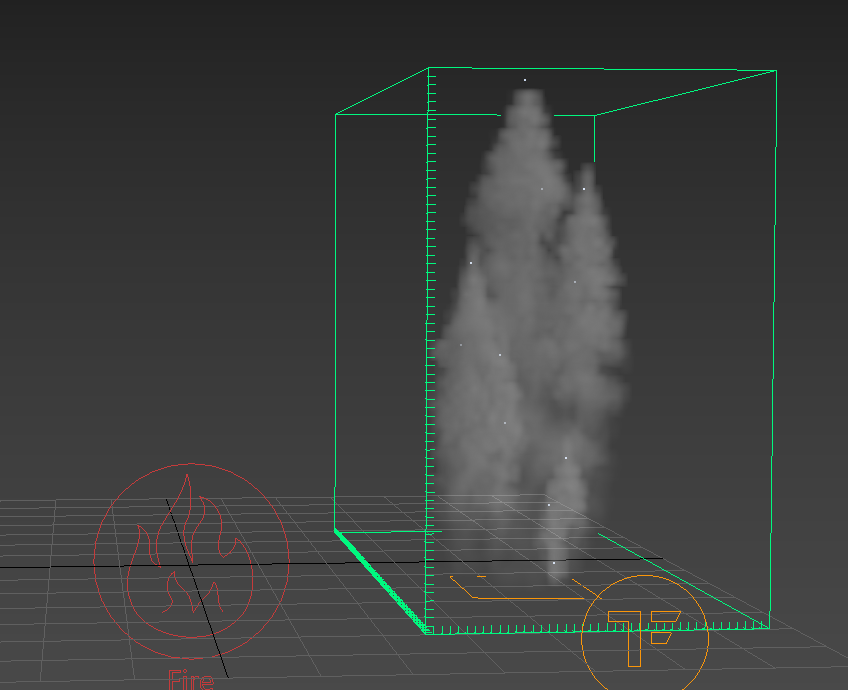Select the thick green bottom-left simulator edge
This screenshot has height=690, width=848.
point(380,582)
